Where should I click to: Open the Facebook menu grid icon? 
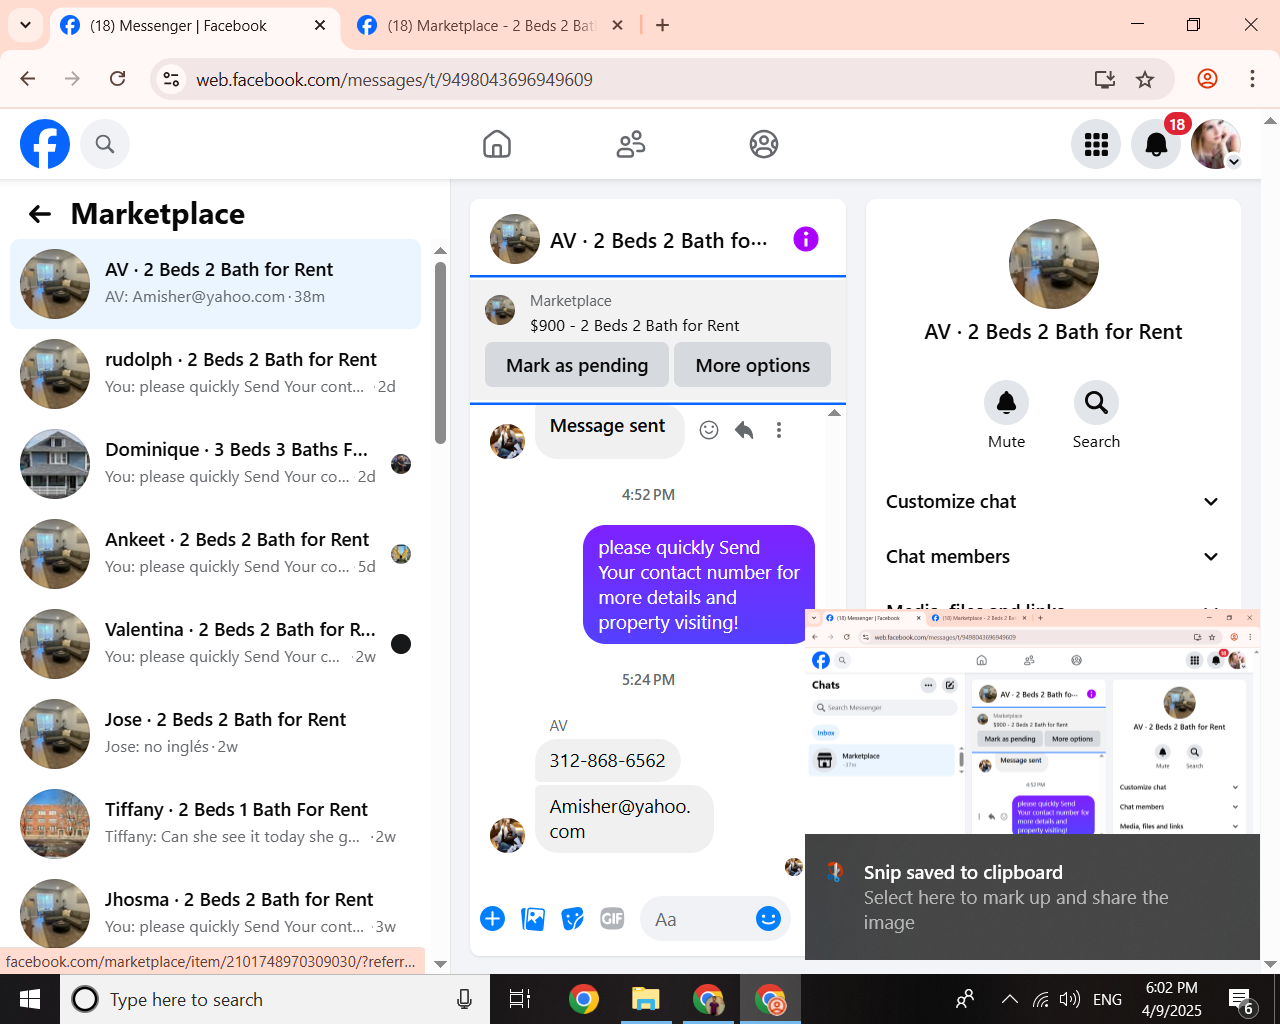(1096, 144)
